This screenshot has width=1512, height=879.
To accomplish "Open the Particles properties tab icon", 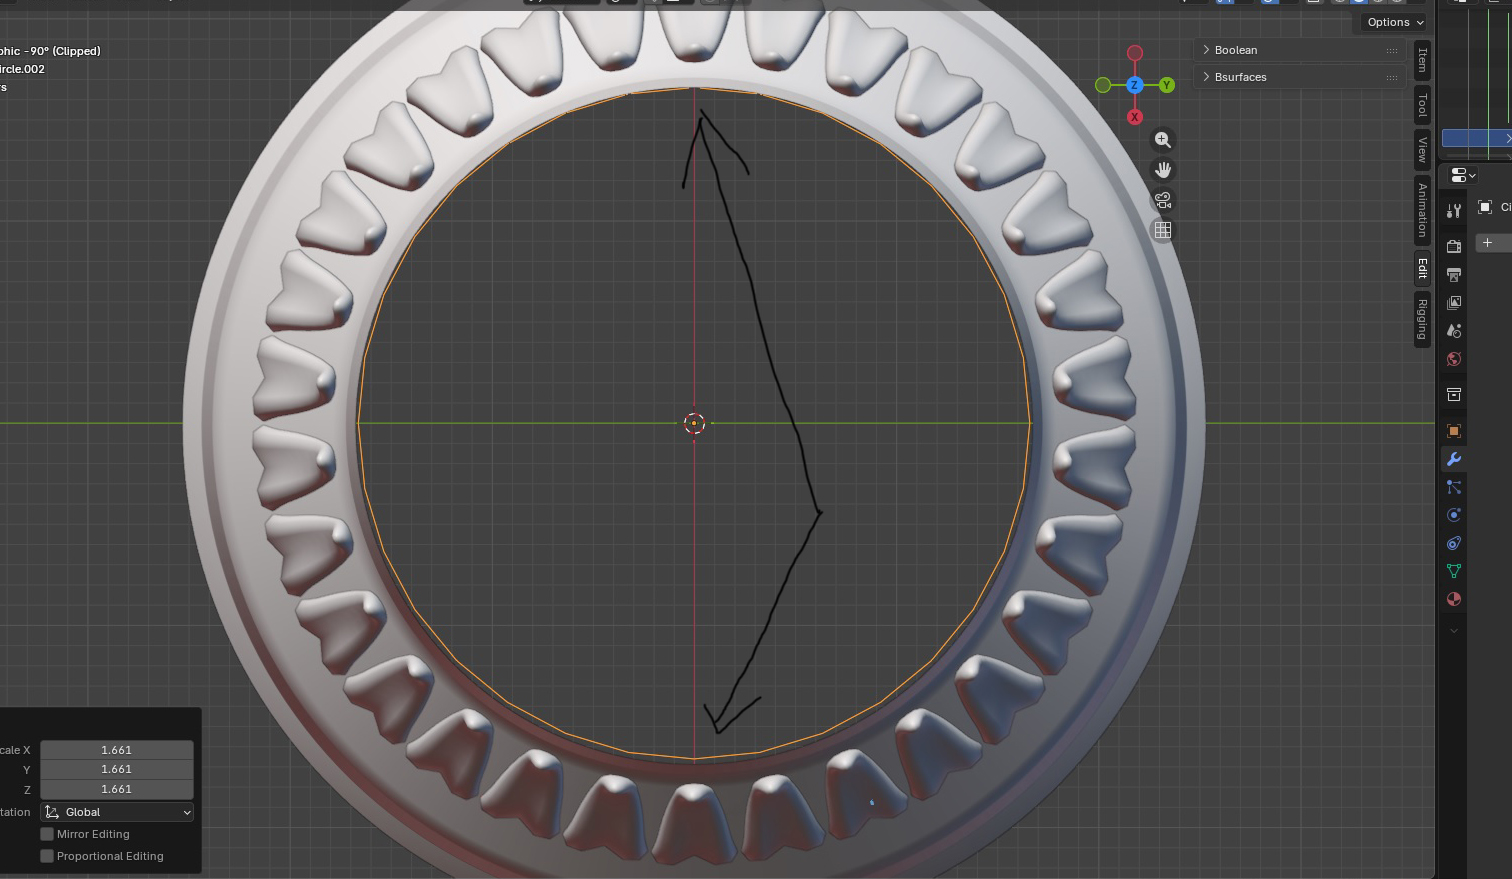I will point(1454,487).
